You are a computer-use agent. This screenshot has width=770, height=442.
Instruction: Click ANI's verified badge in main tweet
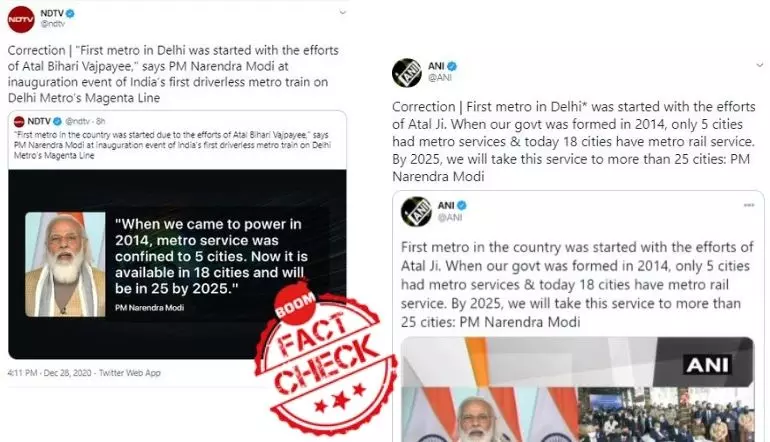point(453,66)
